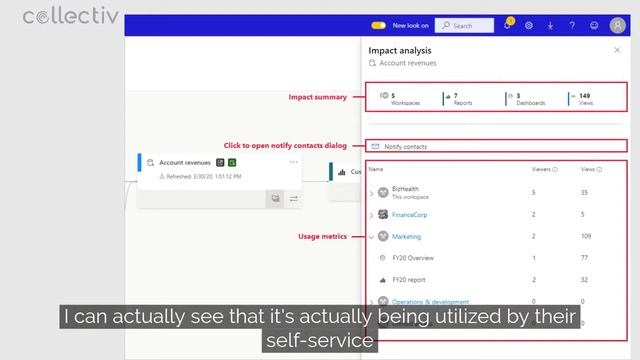
Task: Open the Marketing link
Action: [x=407, y=236]
